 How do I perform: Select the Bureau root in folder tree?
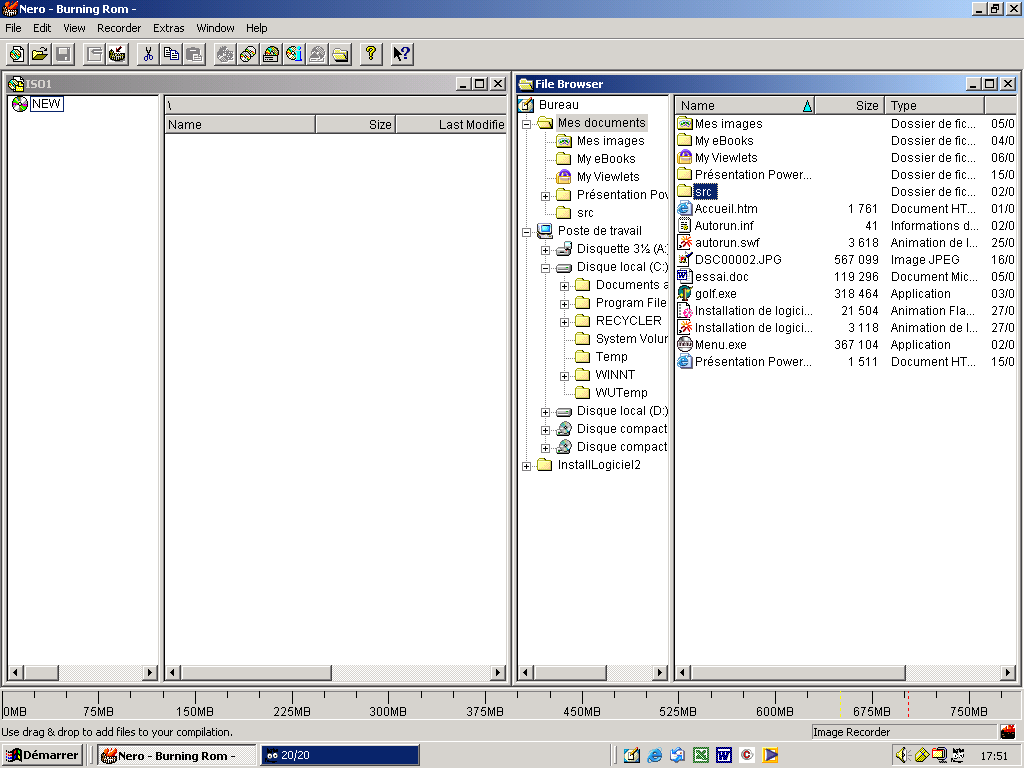[x=558, y=104]
